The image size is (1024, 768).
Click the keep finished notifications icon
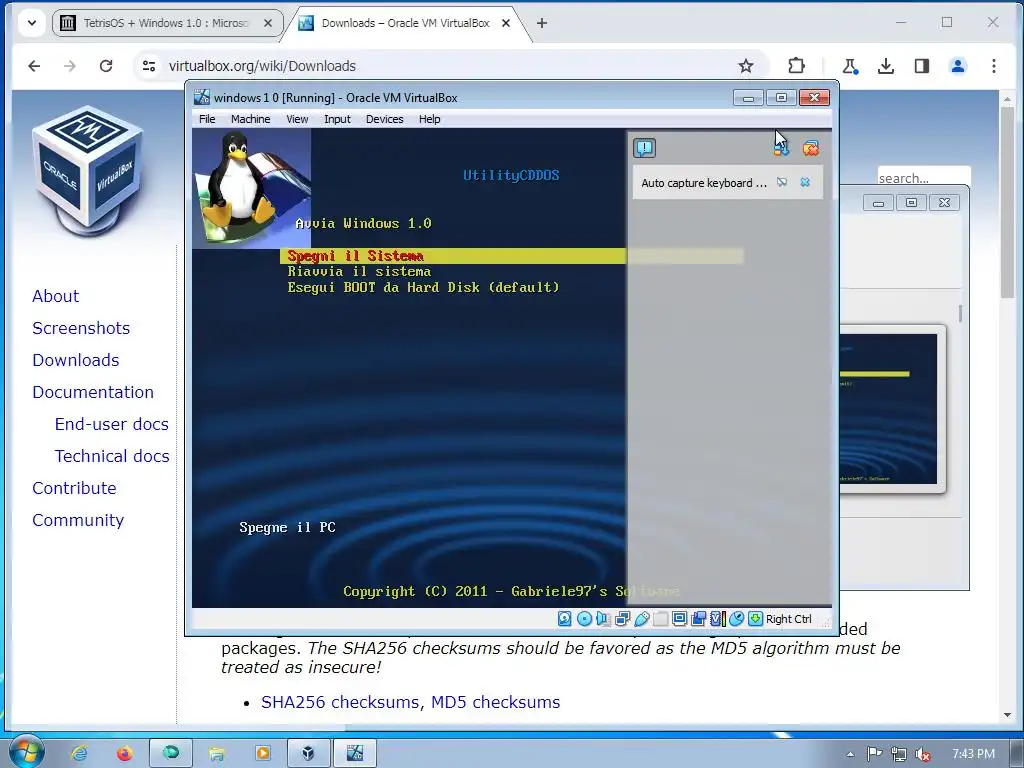782,148
